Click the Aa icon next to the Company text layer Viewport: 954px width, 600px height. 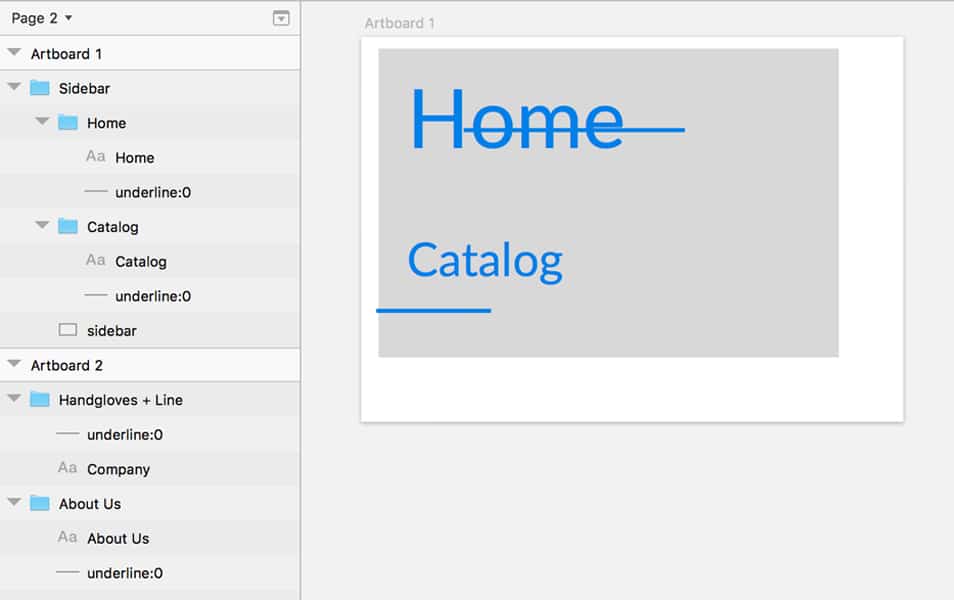tap(67, 468)
